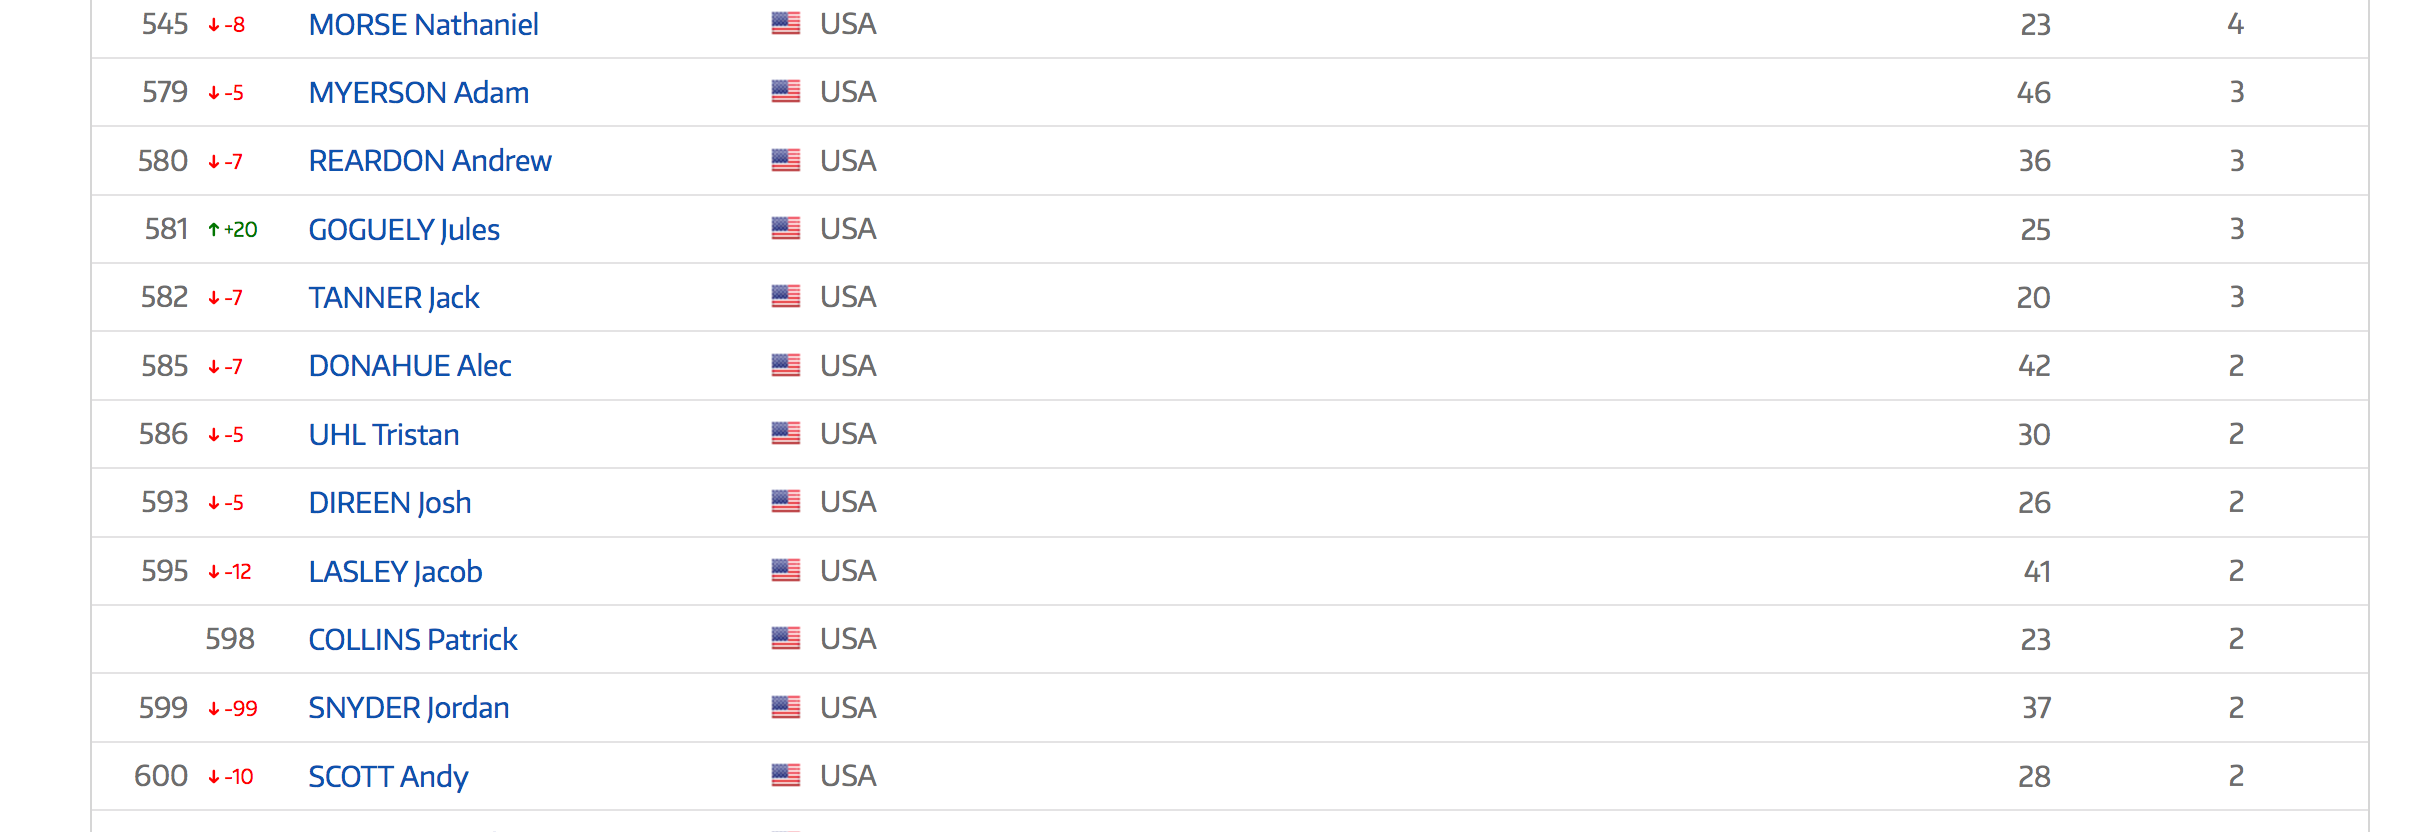Click red down arrow -12 in LASLEY row
The width and height of the screenshot is (2410, 832).
click(x=230, y=572)
